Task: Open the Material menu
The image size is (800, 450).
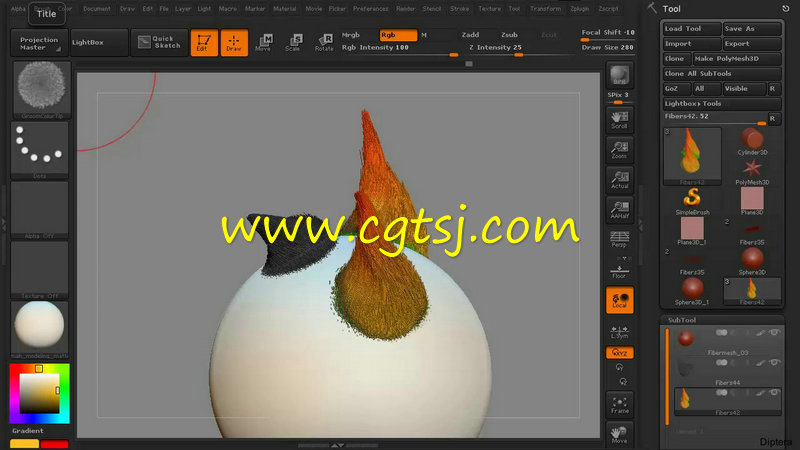Action: pyautogui.click(x=285, y=9)
